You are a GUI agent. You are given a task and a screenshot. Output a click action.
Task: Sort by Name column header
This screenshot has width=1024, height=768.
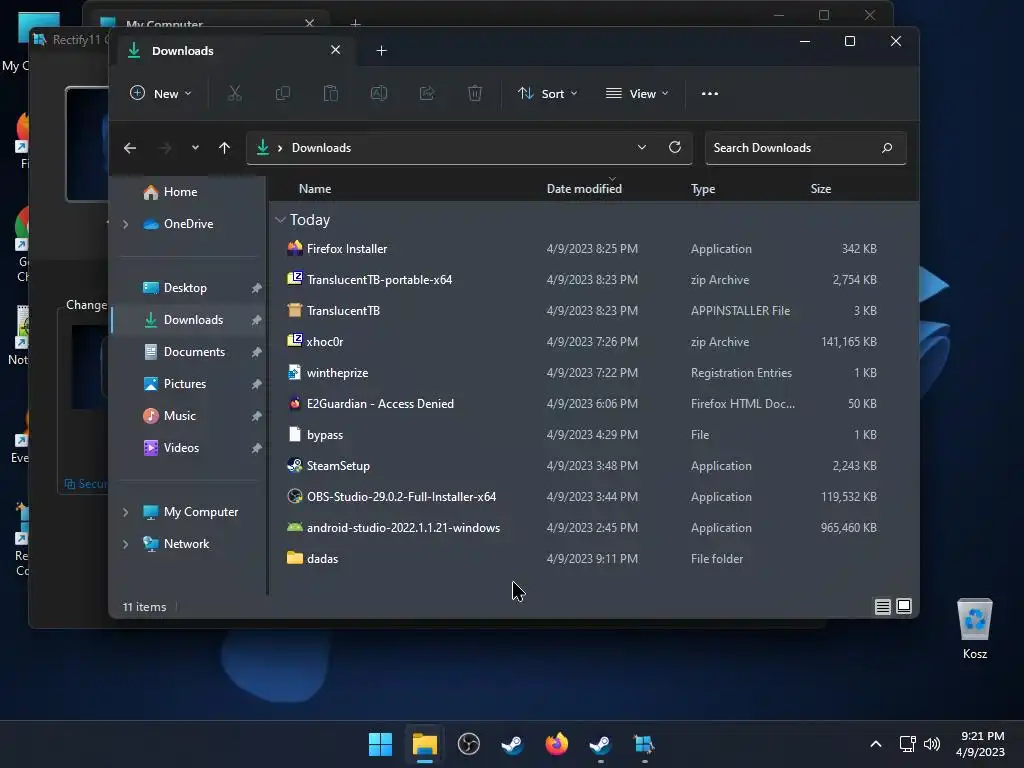click(x=315, y=189)
